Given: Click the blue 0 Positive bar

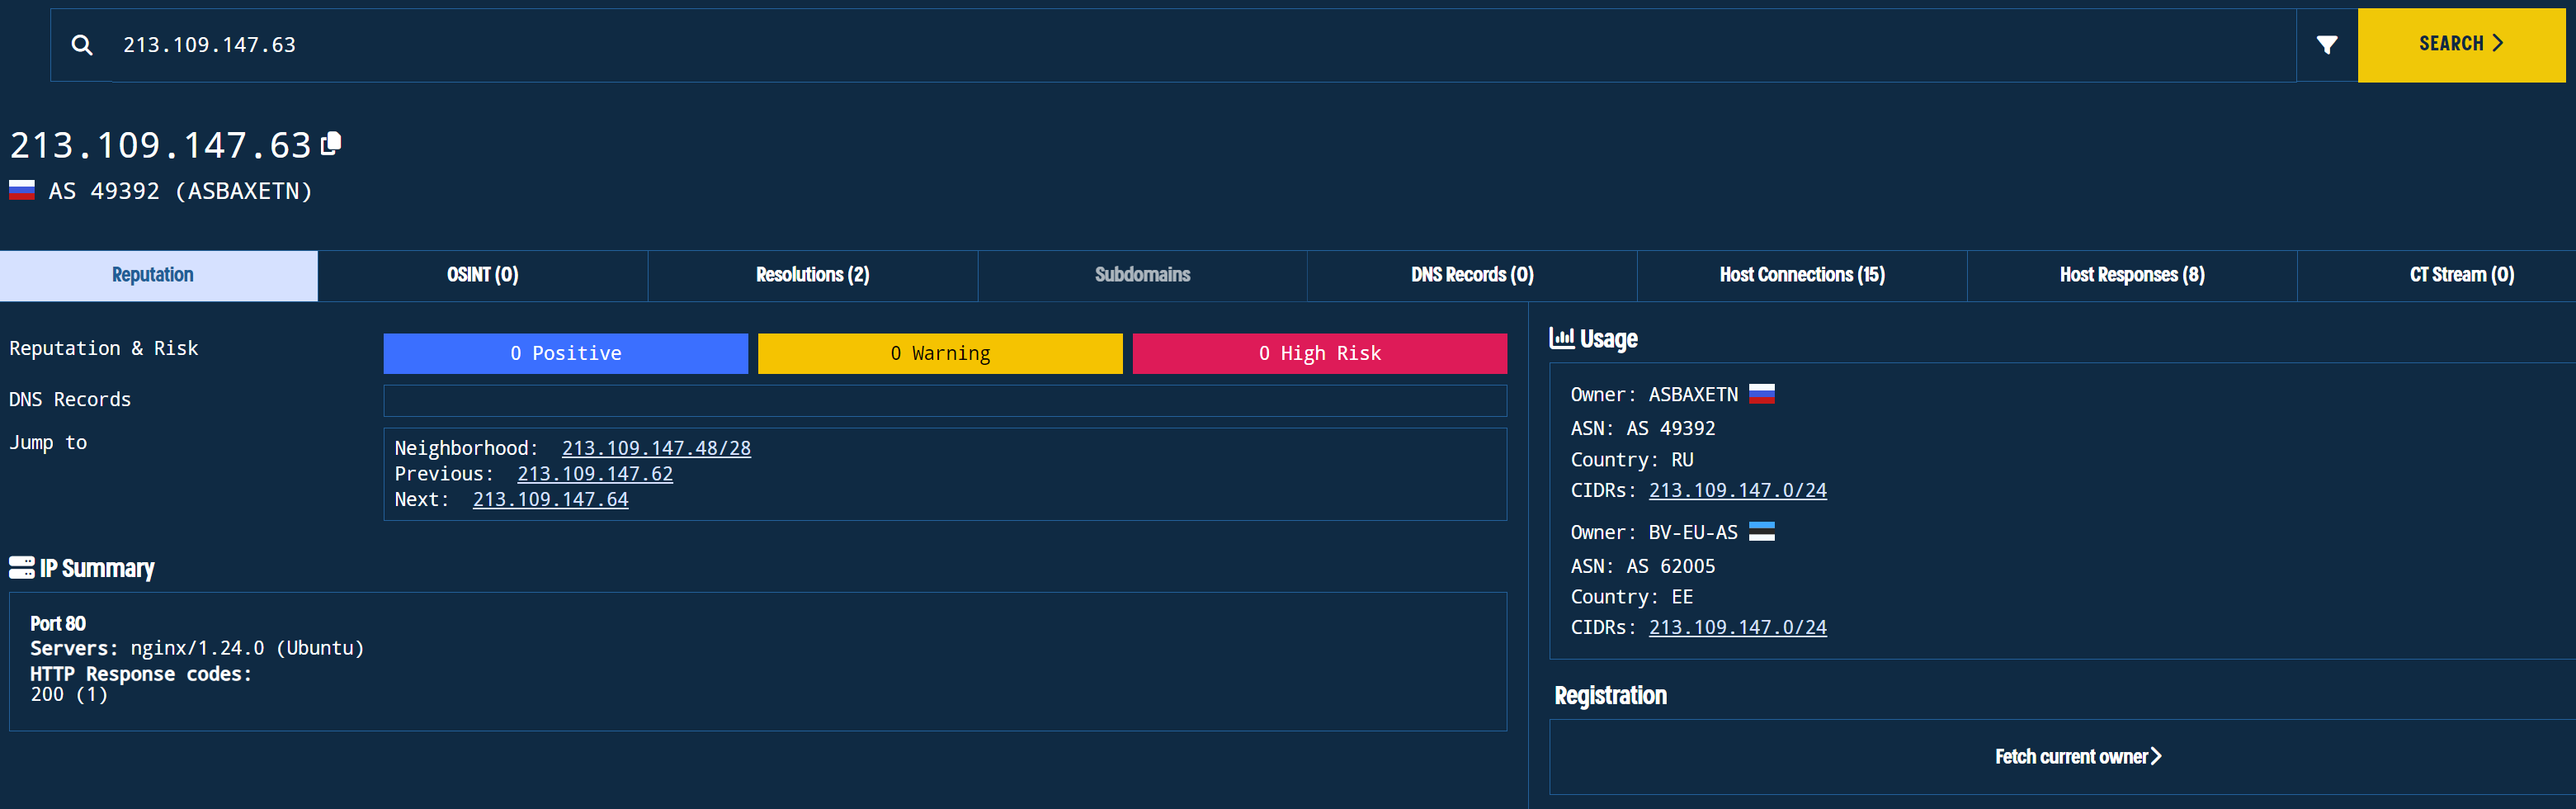Looking at the screenshot, I should pos(566,353).
